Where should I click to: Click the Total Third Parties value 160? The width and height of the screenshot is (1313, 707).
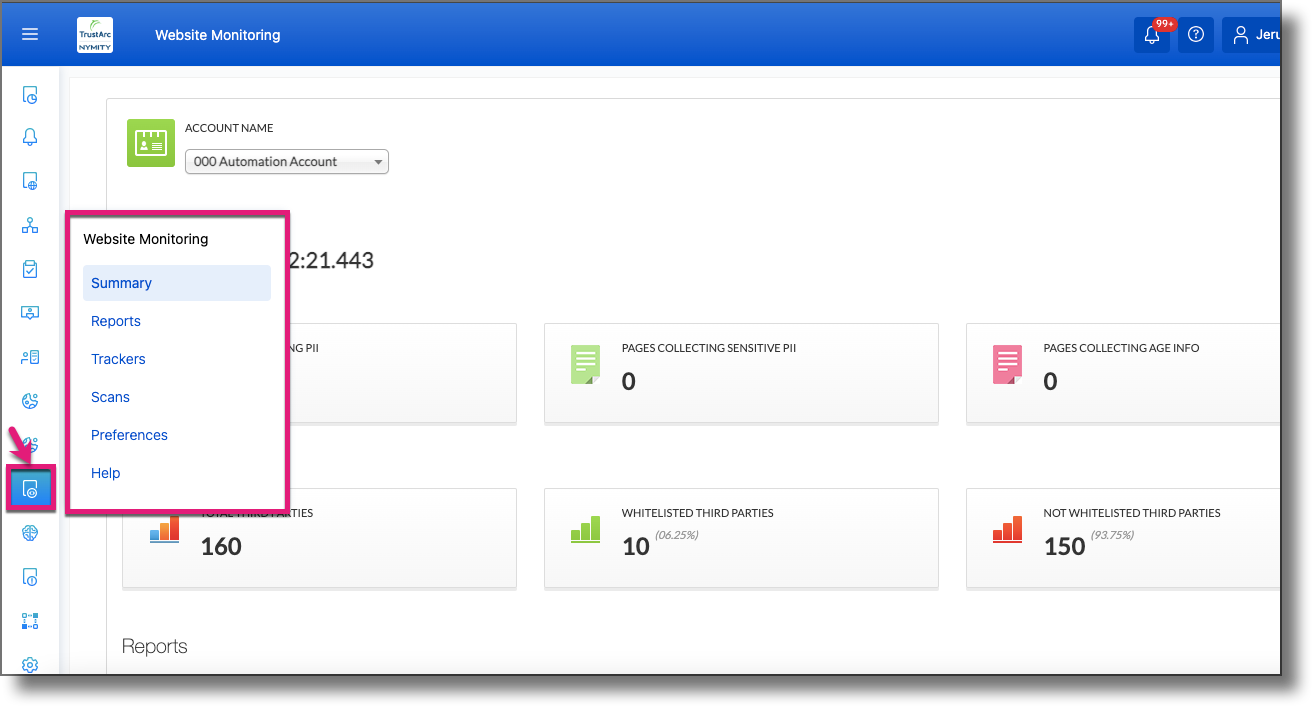[221, 546]
